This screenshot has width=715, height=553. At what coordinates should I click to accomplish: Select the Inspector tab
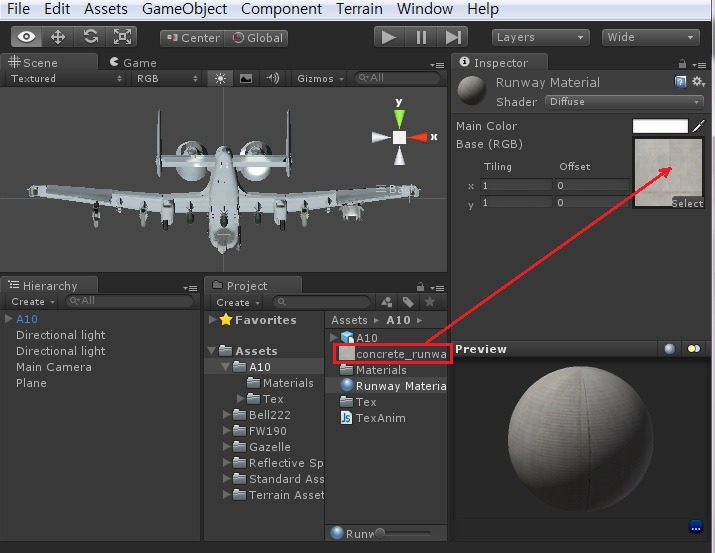click(500, 62)
